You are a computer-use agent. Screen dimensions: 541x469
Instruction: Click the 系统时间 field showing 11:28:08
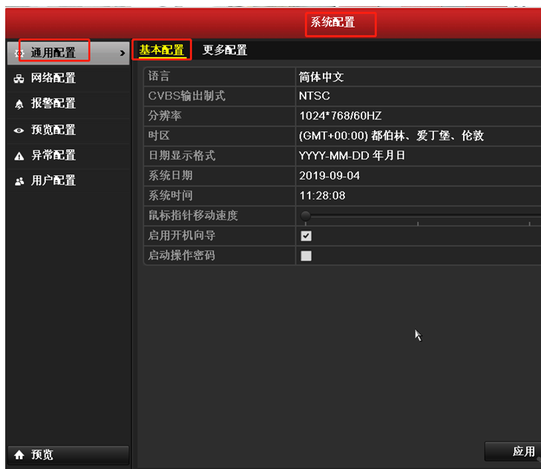tap(418, 196)
